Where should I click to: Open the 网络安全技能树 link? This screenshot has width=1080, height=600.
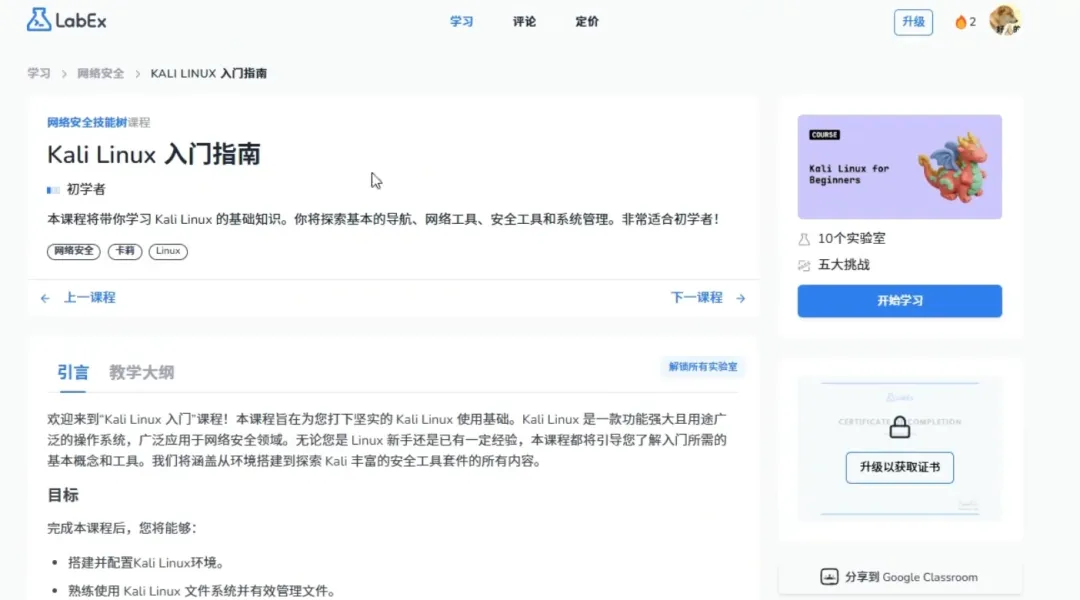(87, 123)
